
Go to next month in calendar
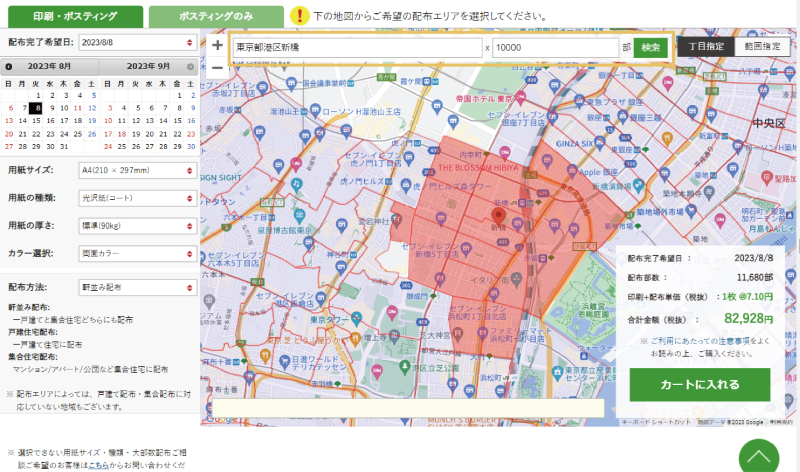point(190,66)
